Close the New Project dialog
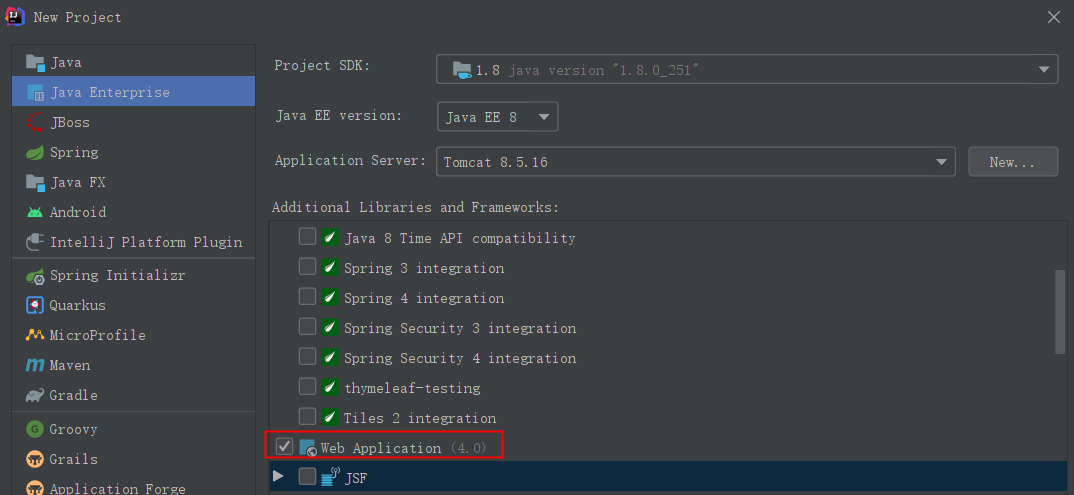This screenshot has width=1074, height=495. tap(1054, 18)
